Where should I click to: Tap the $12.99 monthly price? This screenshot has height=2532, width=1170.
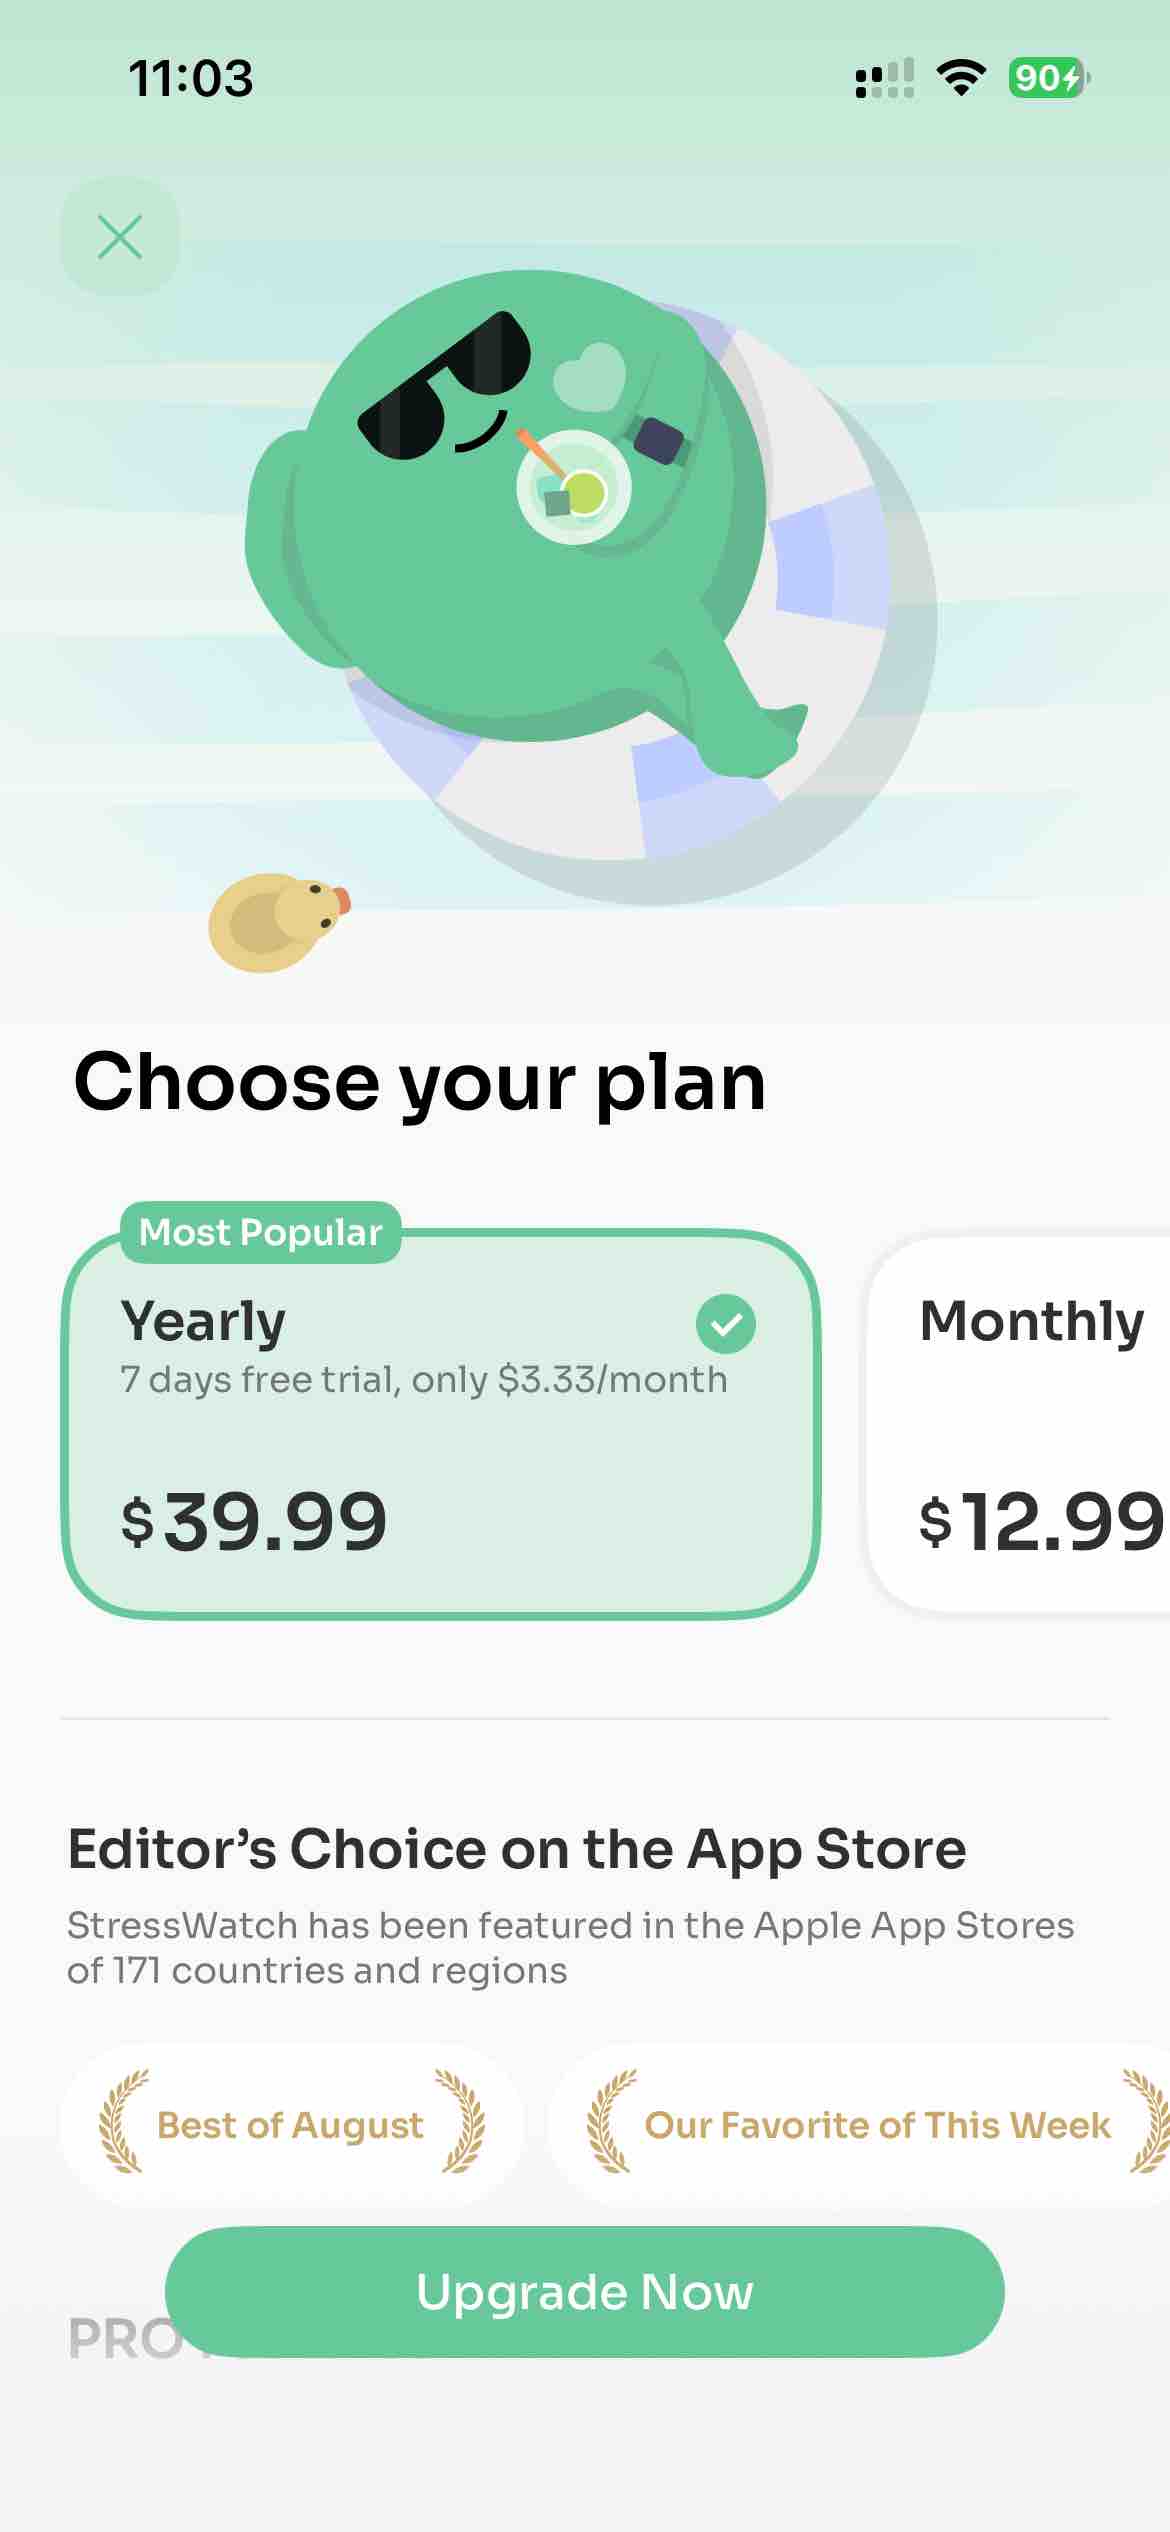click(x=1043, y=1522)
